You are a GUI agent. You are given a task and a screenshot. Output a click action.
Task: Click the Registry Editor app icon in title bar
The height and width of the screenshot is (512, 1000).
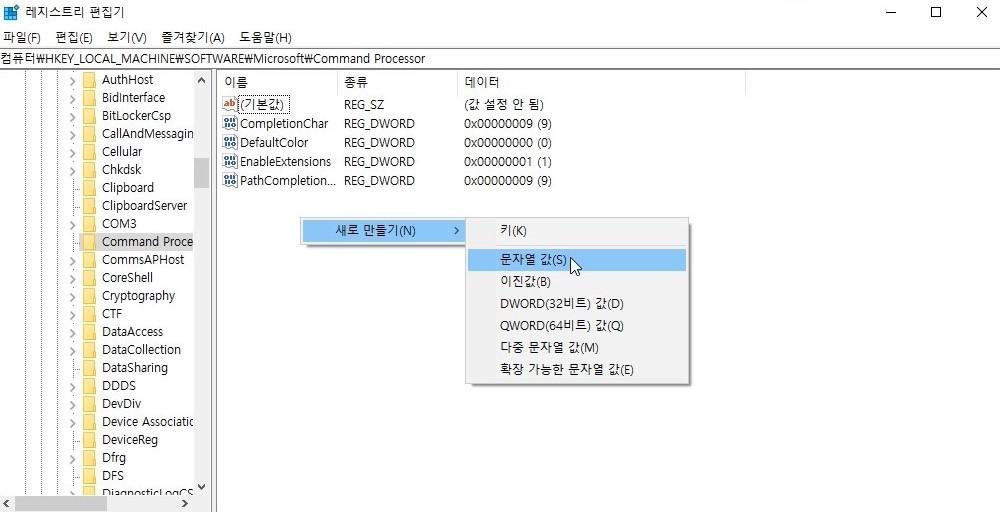click(11, 11)
